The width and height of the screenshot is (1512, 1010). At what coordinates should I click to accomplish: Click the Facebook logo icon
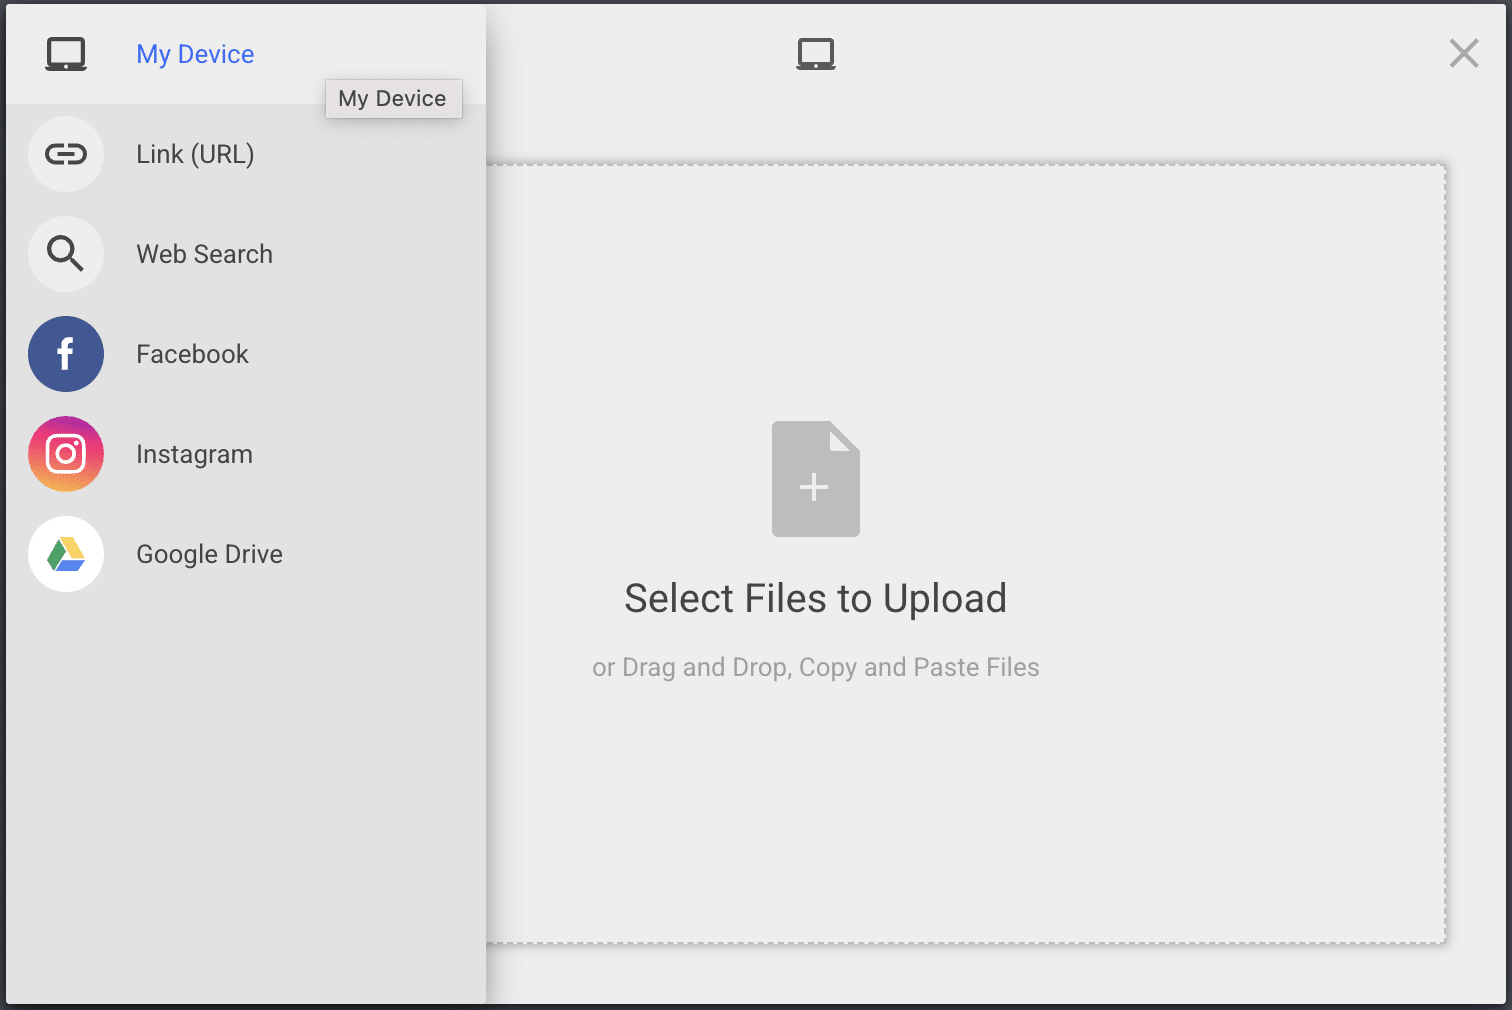[66, 354]
